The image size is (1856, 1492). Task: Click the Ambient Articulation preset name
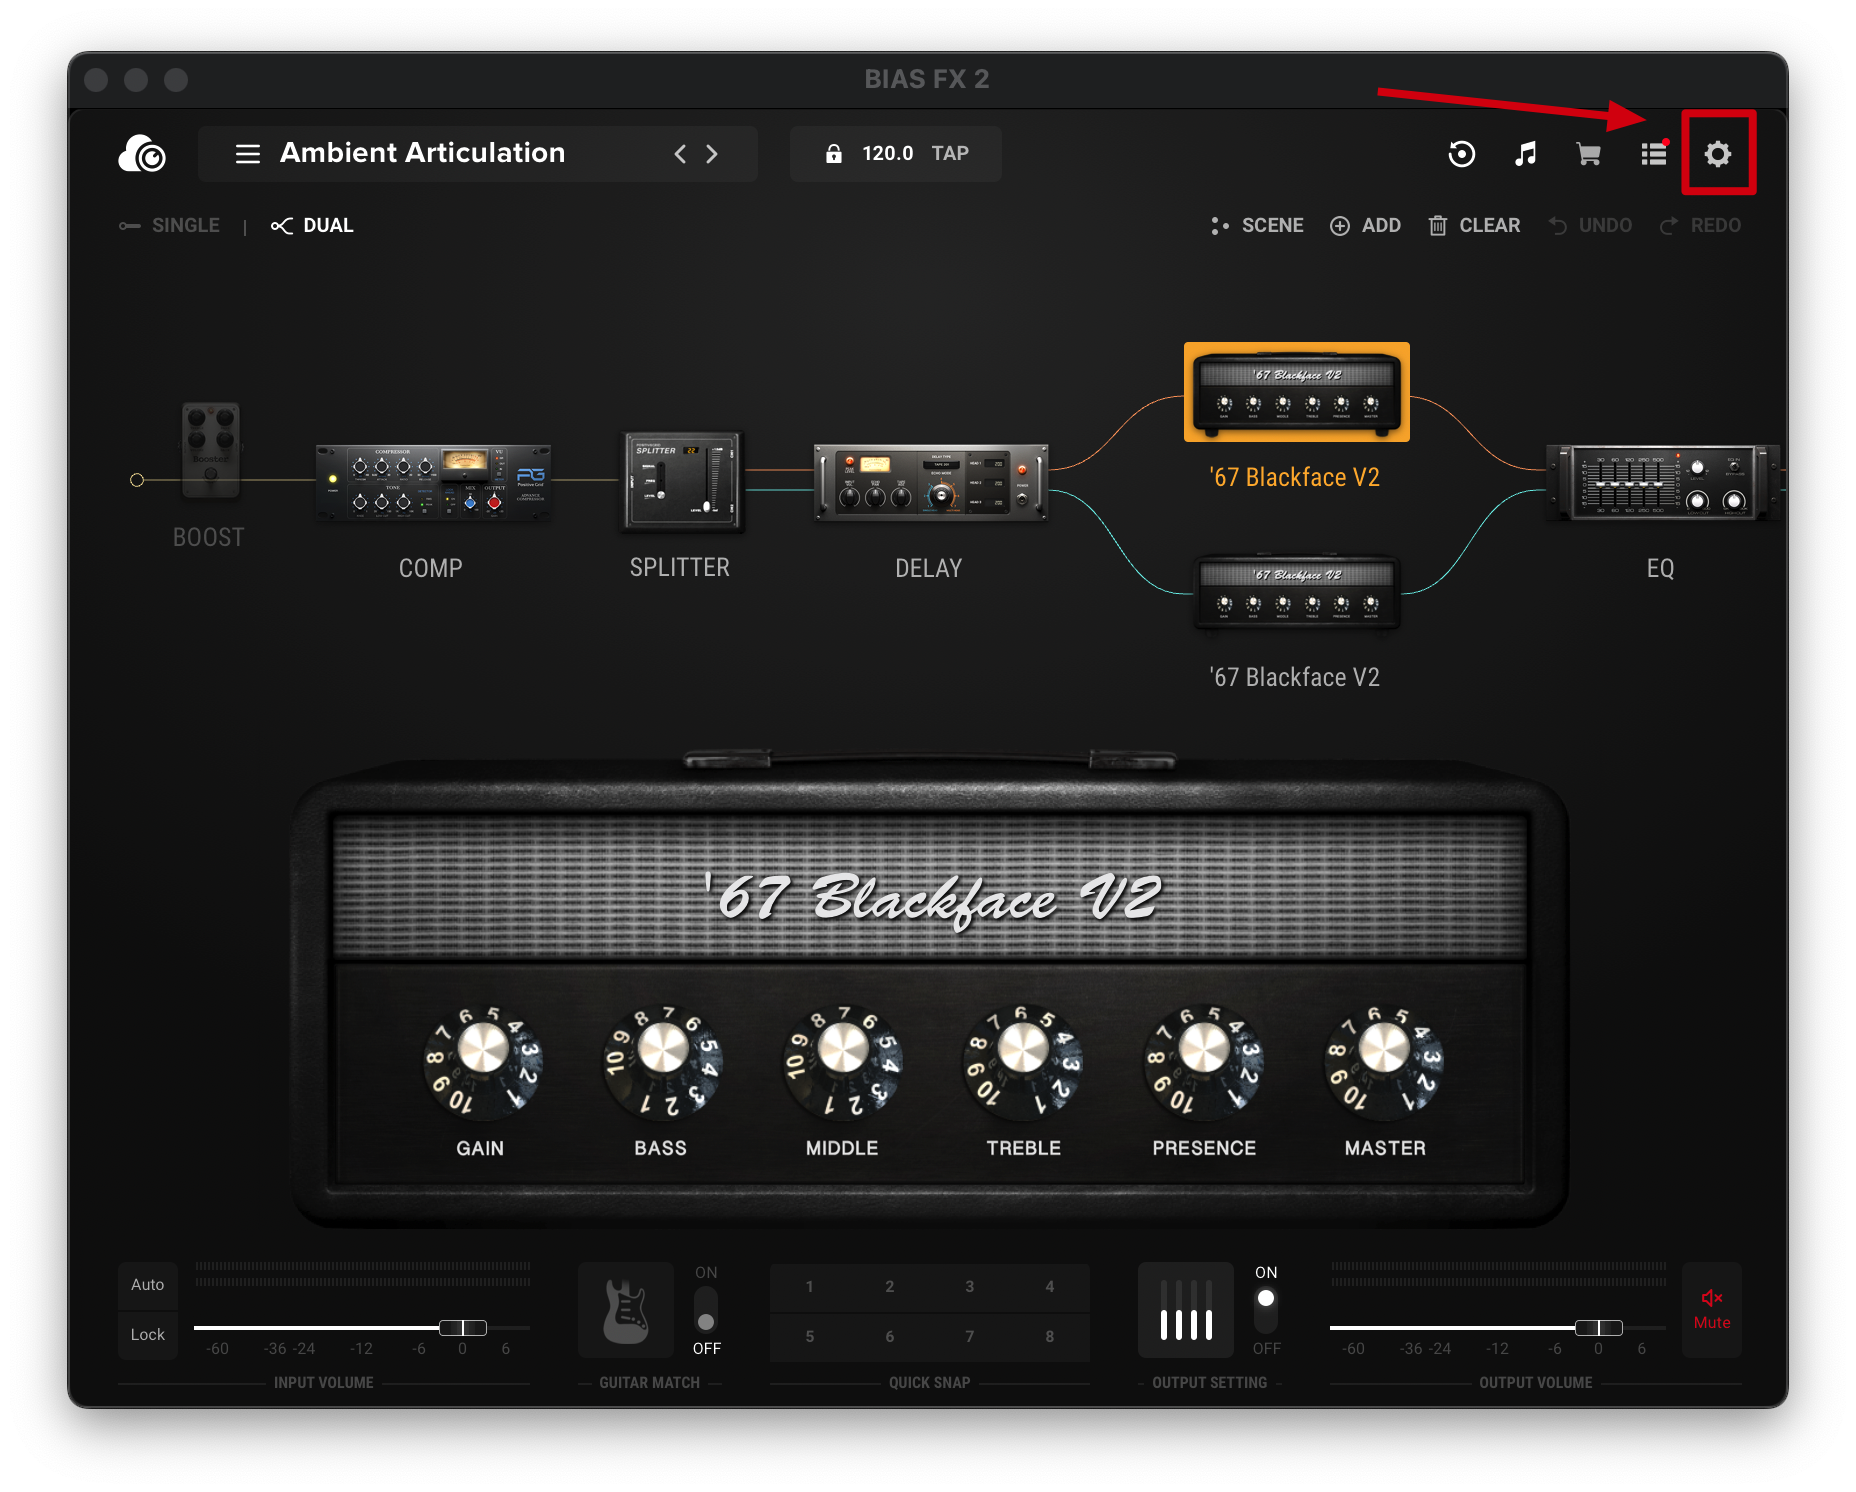click(423, 153)
